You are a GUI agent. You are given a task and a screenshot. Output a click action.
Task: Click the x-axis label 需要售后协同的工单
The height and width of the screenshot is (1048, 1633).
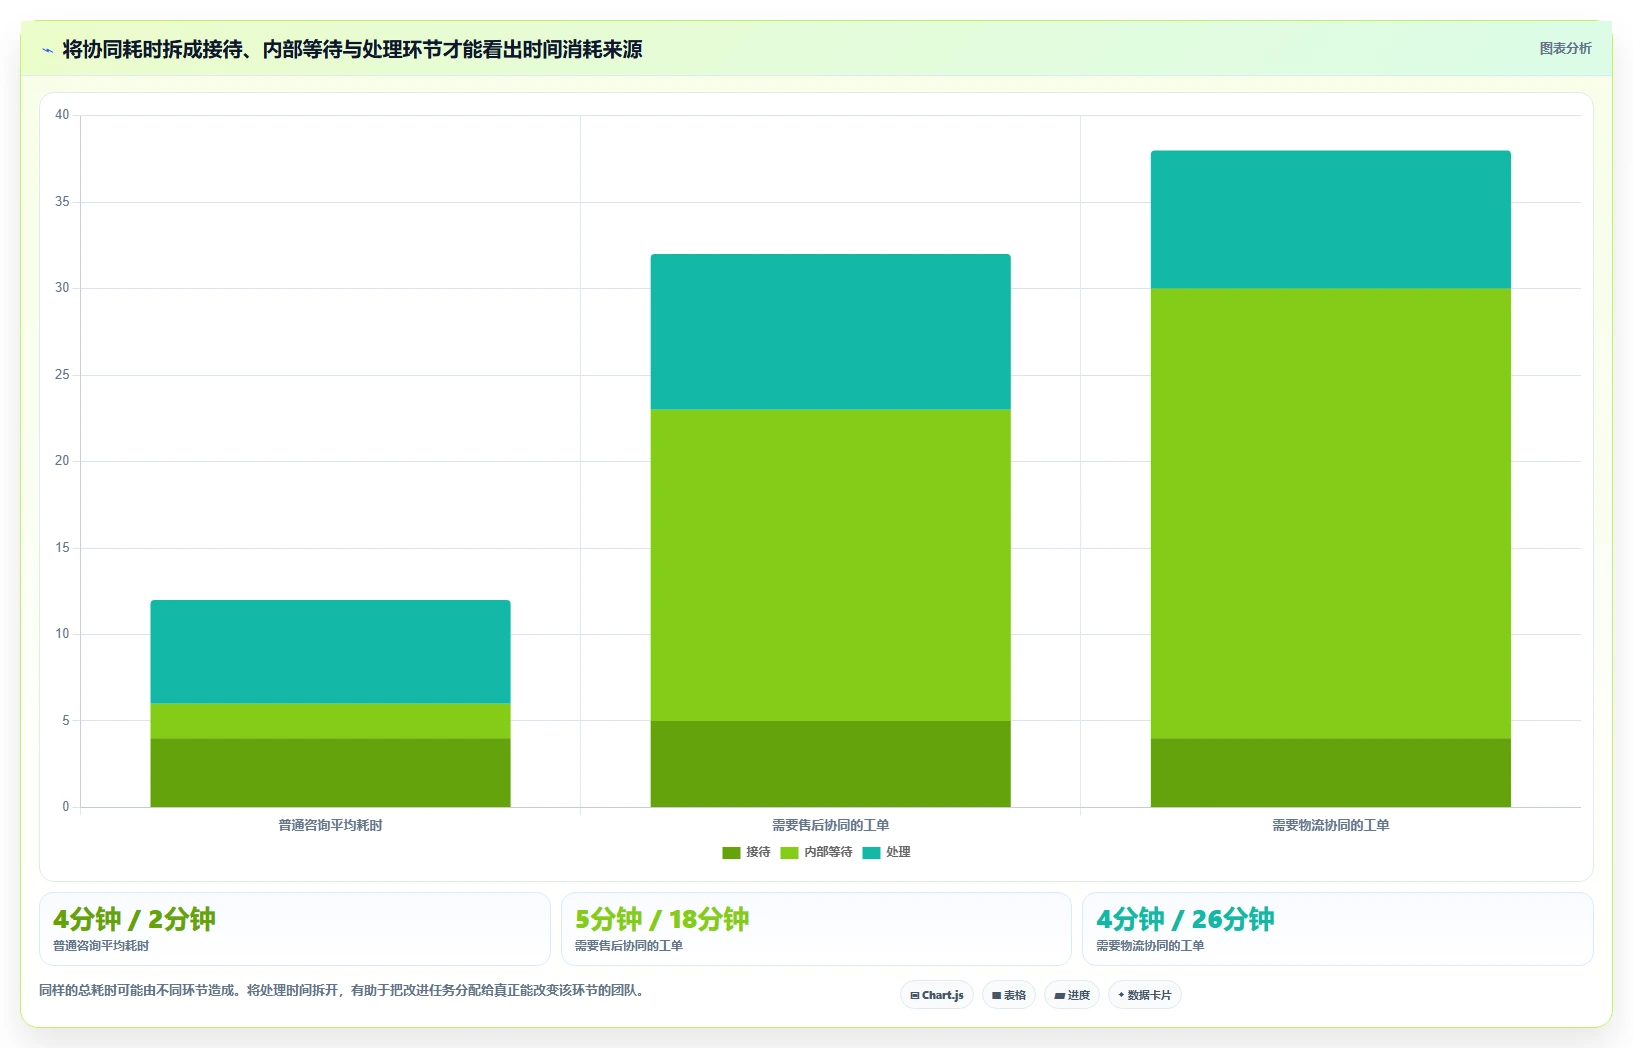[x=830, y=825]
